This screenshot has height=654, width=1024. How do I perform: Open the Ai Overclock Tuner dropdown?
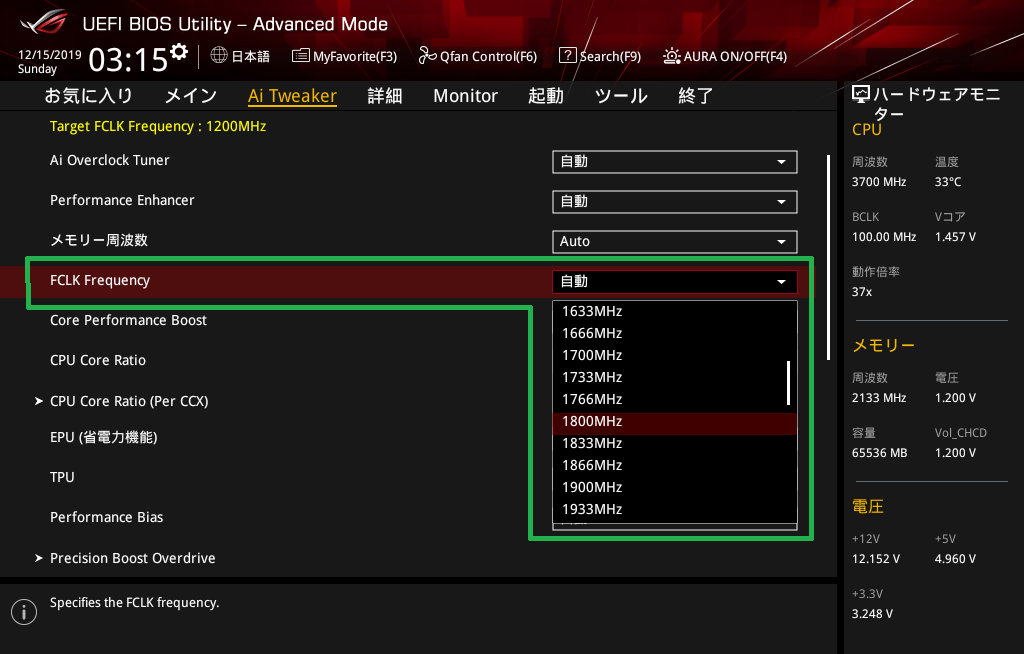(675, 162)
